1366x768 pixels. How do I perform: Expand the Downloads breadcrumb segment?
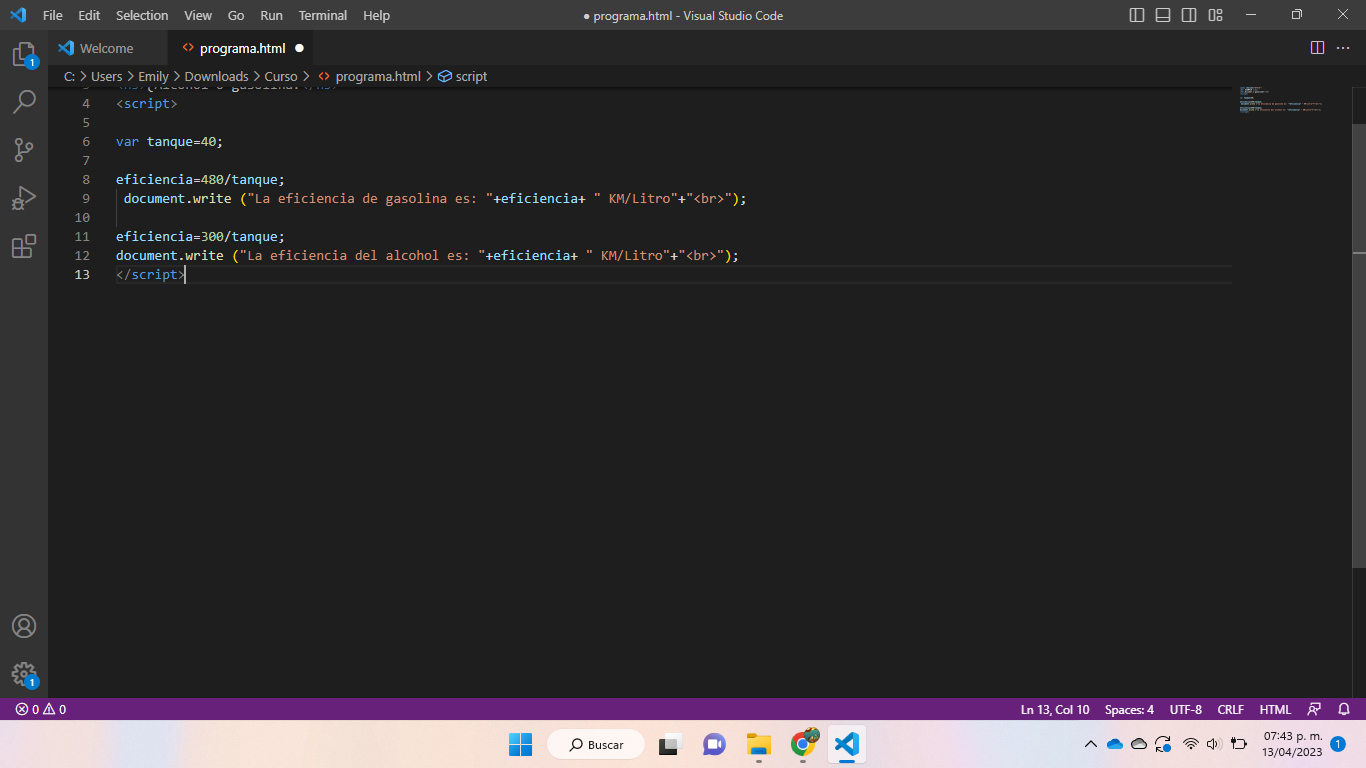(x=216, y=76)
